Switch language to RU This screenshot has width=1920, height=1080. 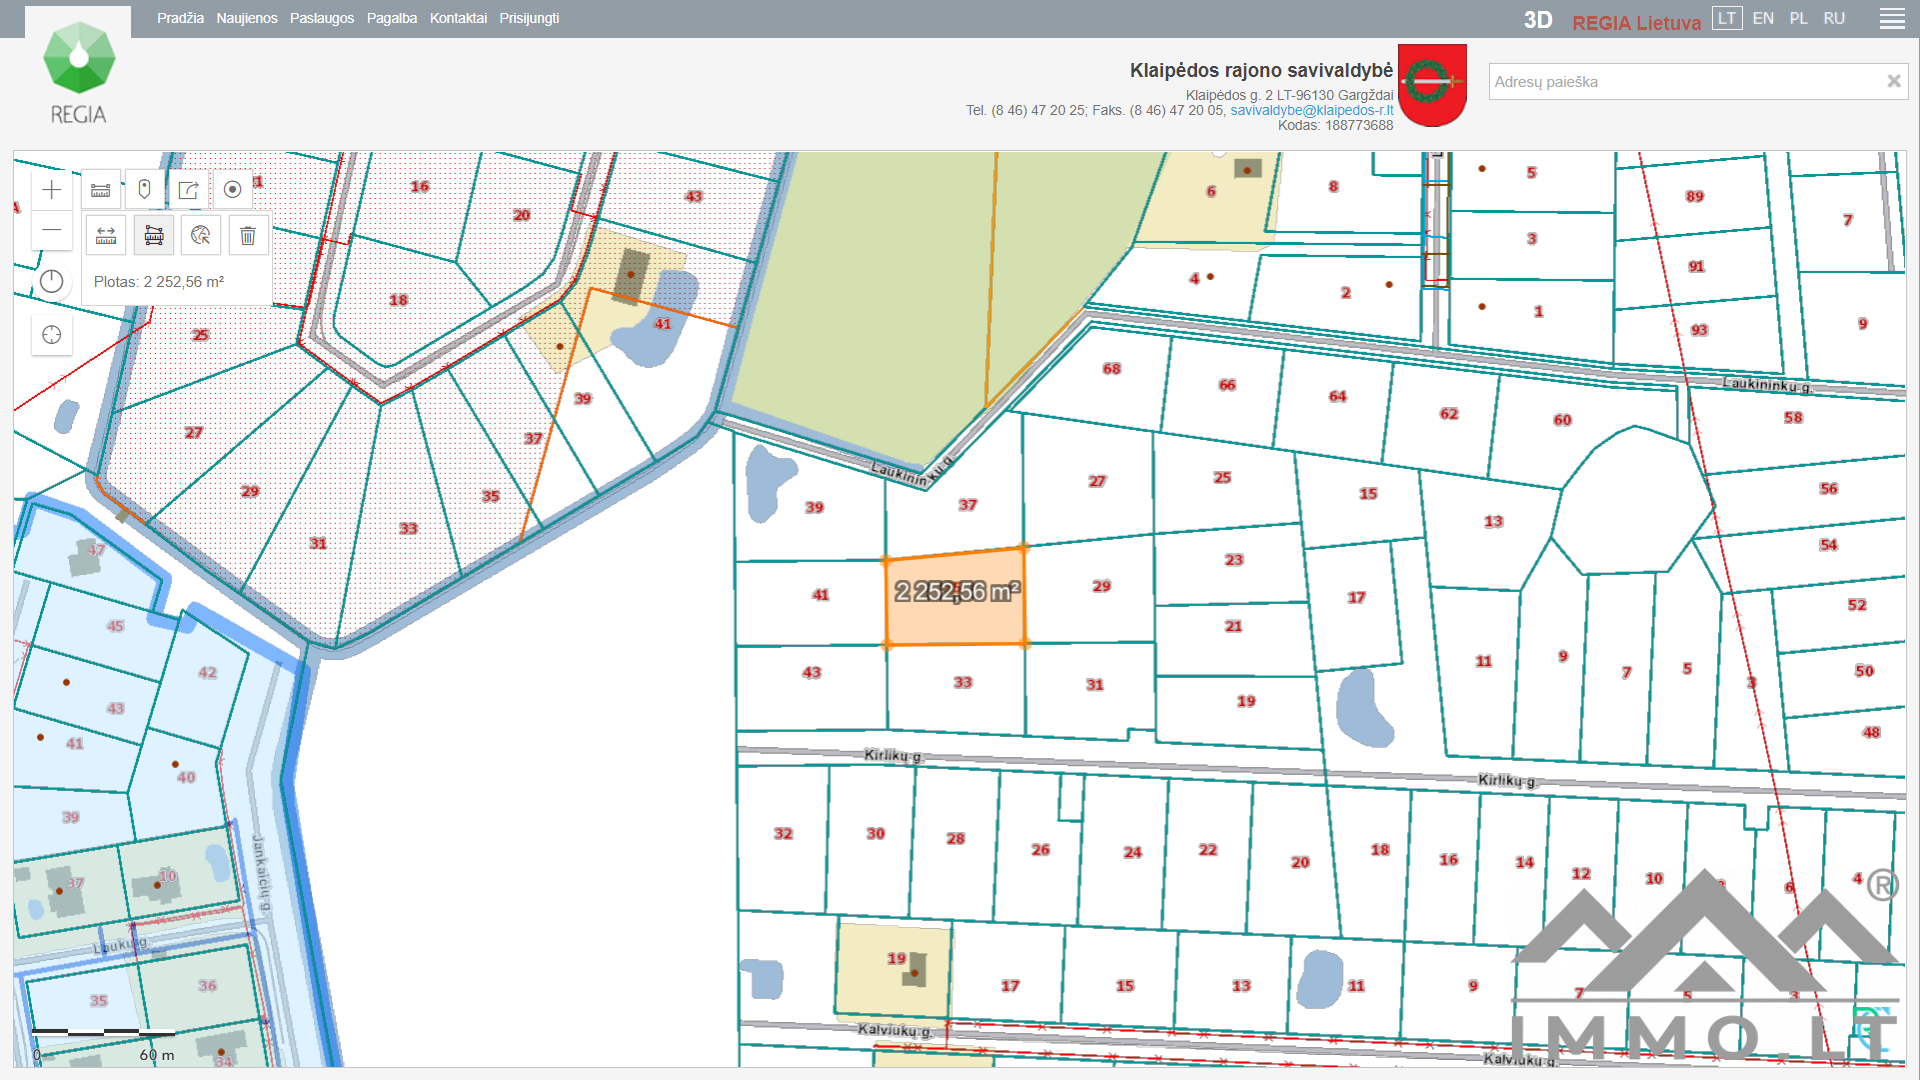(1834, 18)
